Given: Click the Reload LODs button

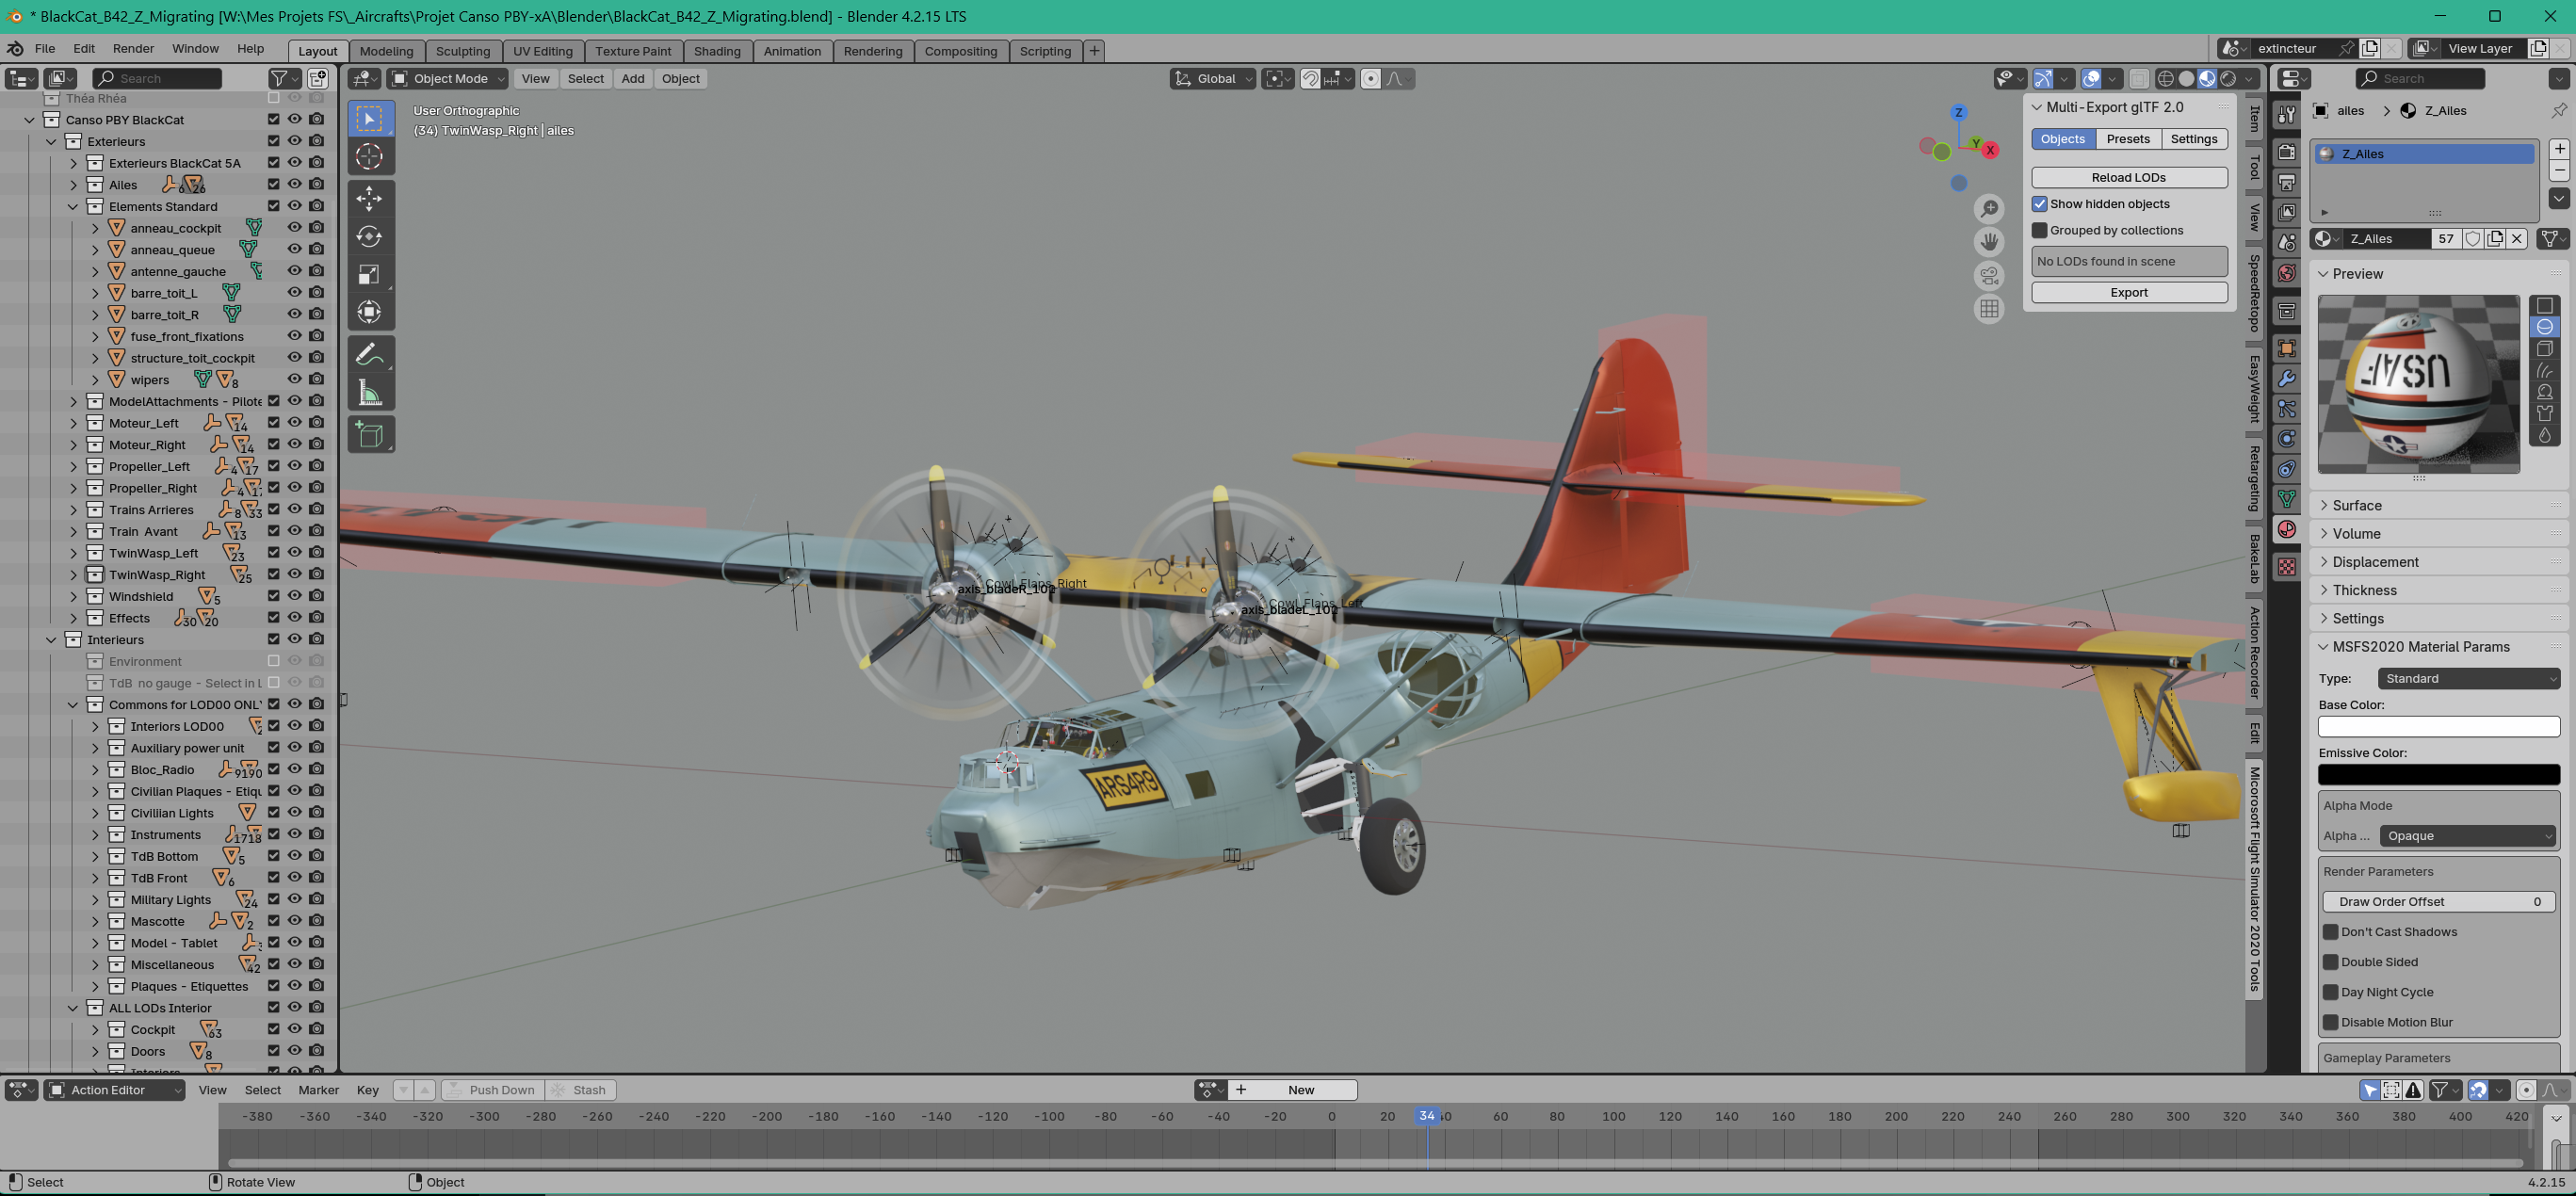Looking at the screenshot, I should 2128,177.
